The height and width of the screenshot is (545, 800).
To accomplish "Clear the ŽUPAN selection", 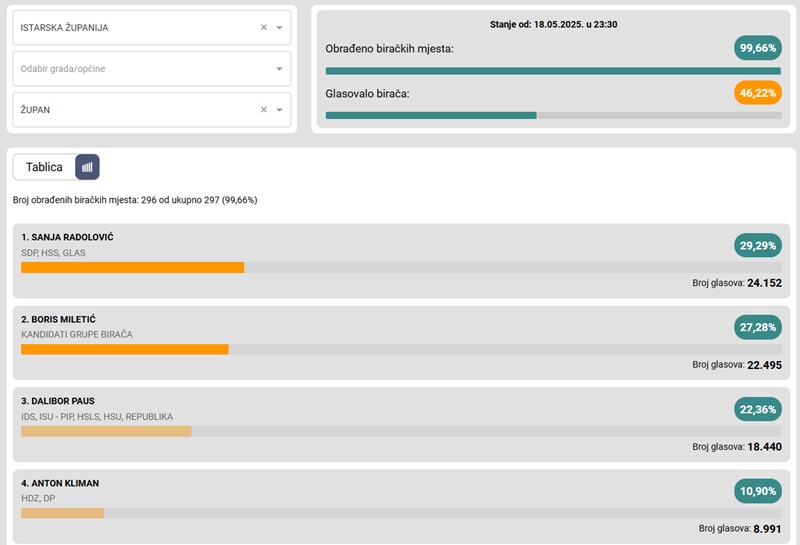I will 264,110.
